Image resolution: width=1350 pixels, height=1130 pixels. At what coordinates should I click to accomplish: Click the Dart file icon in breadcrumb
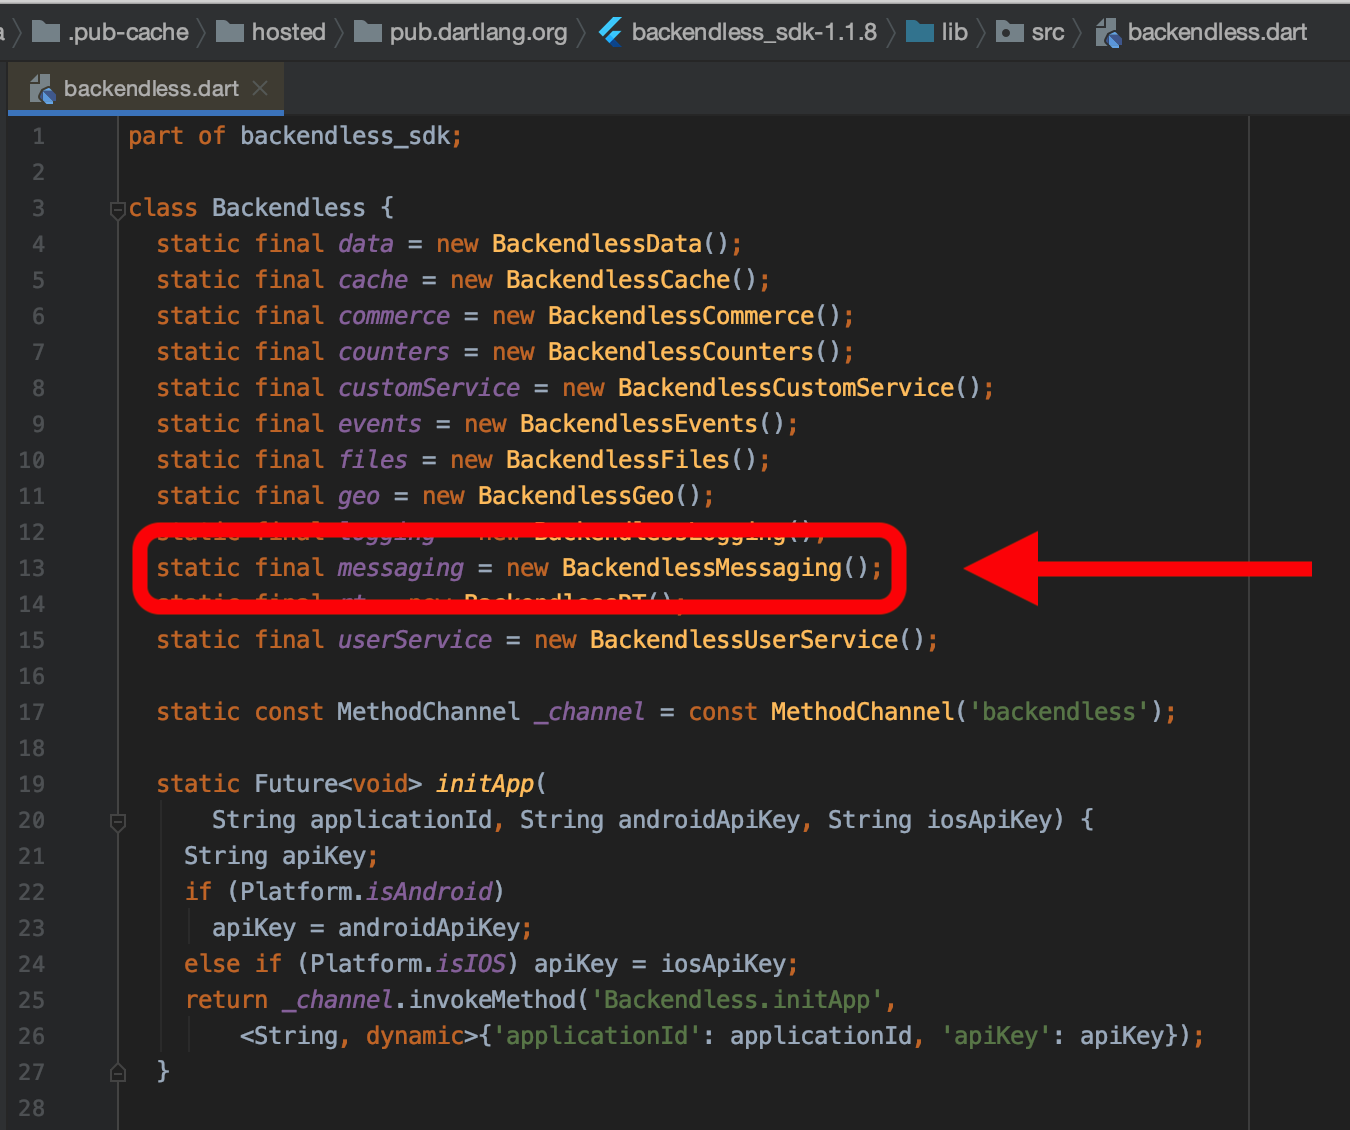click(1108, 33)
